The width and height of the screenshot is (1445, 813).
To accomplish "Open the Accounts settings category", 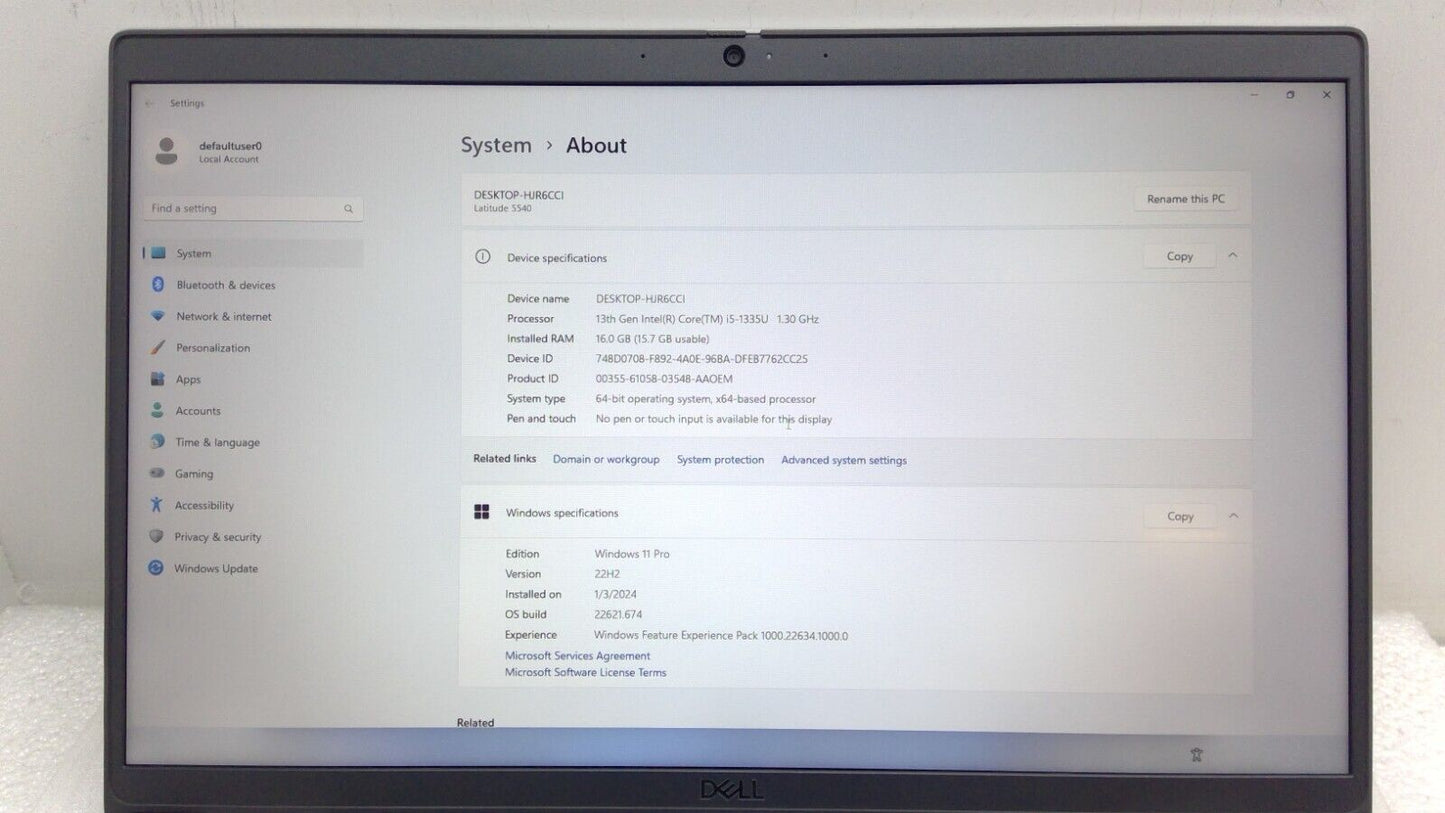I will (253, 410).
